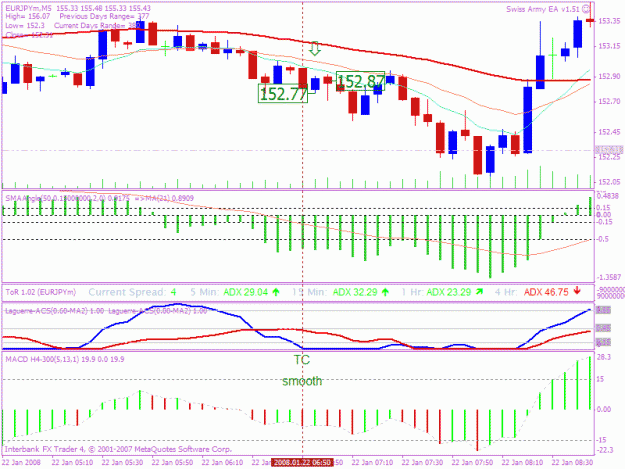Click the SMAAngle indicator label
The height and width of the screenshot is (469, 625).
tap(100, 198)
